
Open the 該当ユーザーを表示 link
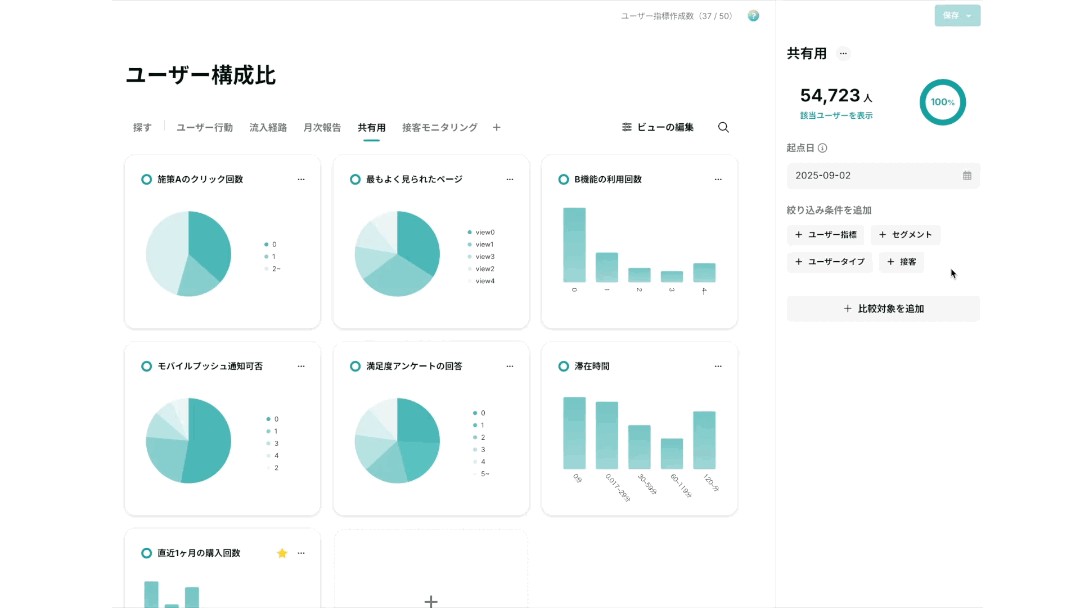(x=836, y=116)
